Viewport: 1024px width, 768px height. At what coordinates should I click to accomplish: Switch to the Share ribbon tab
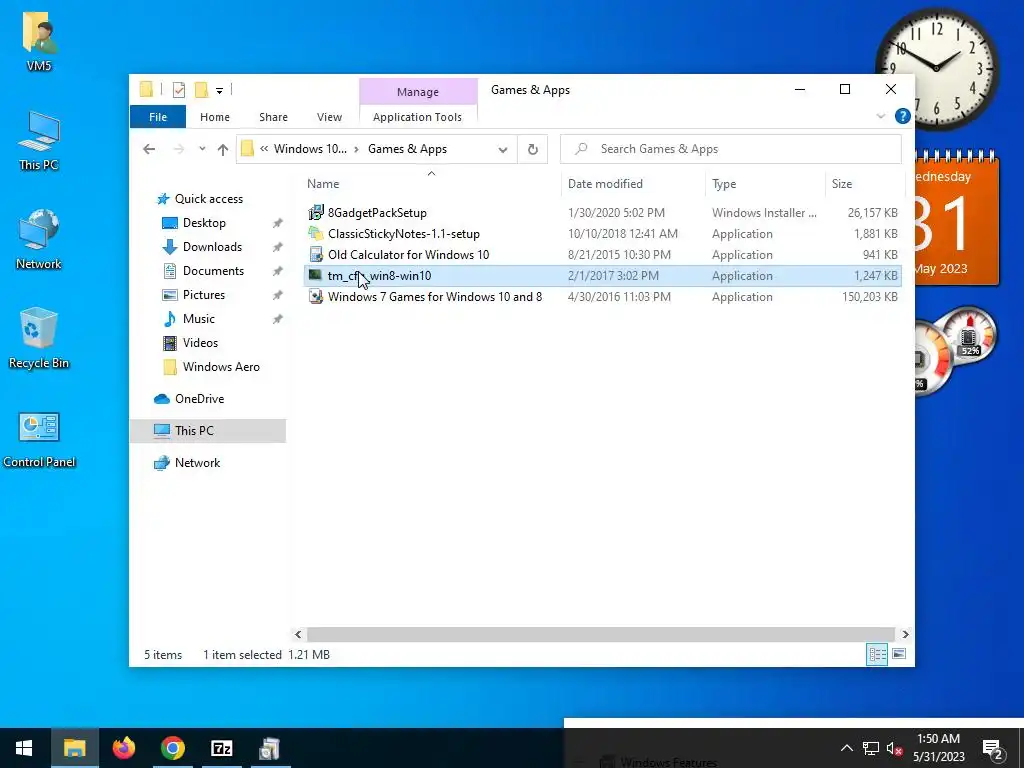coord(273,117)
